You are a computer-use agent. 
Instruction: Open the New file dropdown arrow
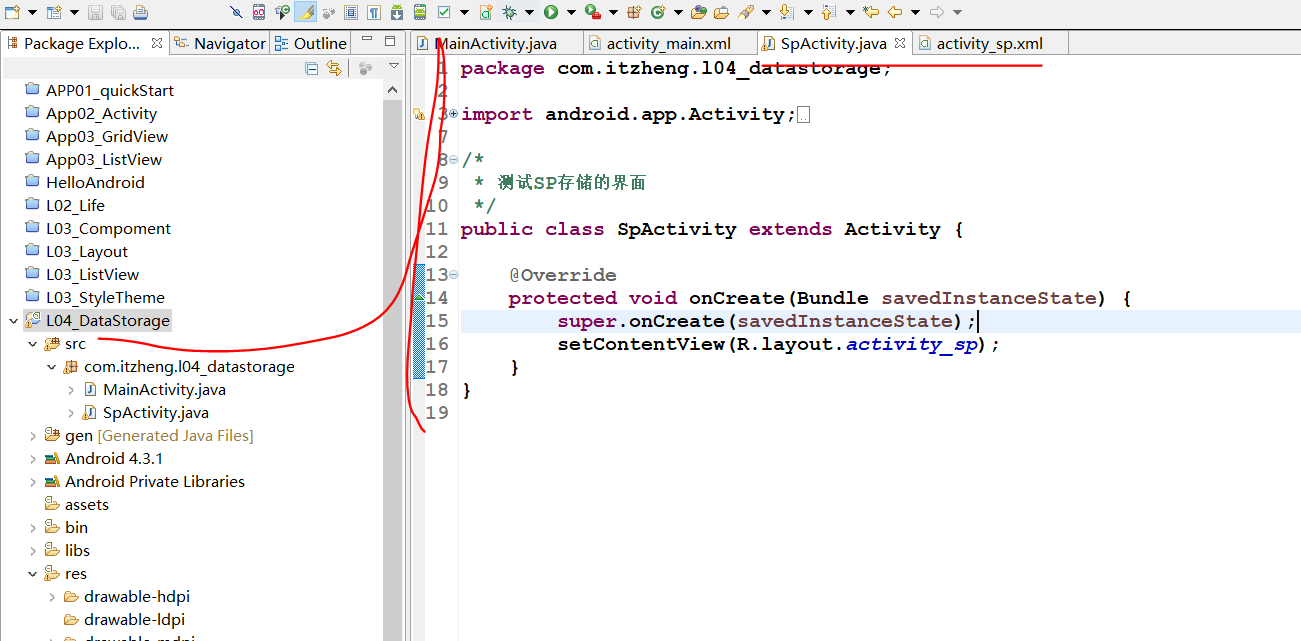(x=32, y=12)
